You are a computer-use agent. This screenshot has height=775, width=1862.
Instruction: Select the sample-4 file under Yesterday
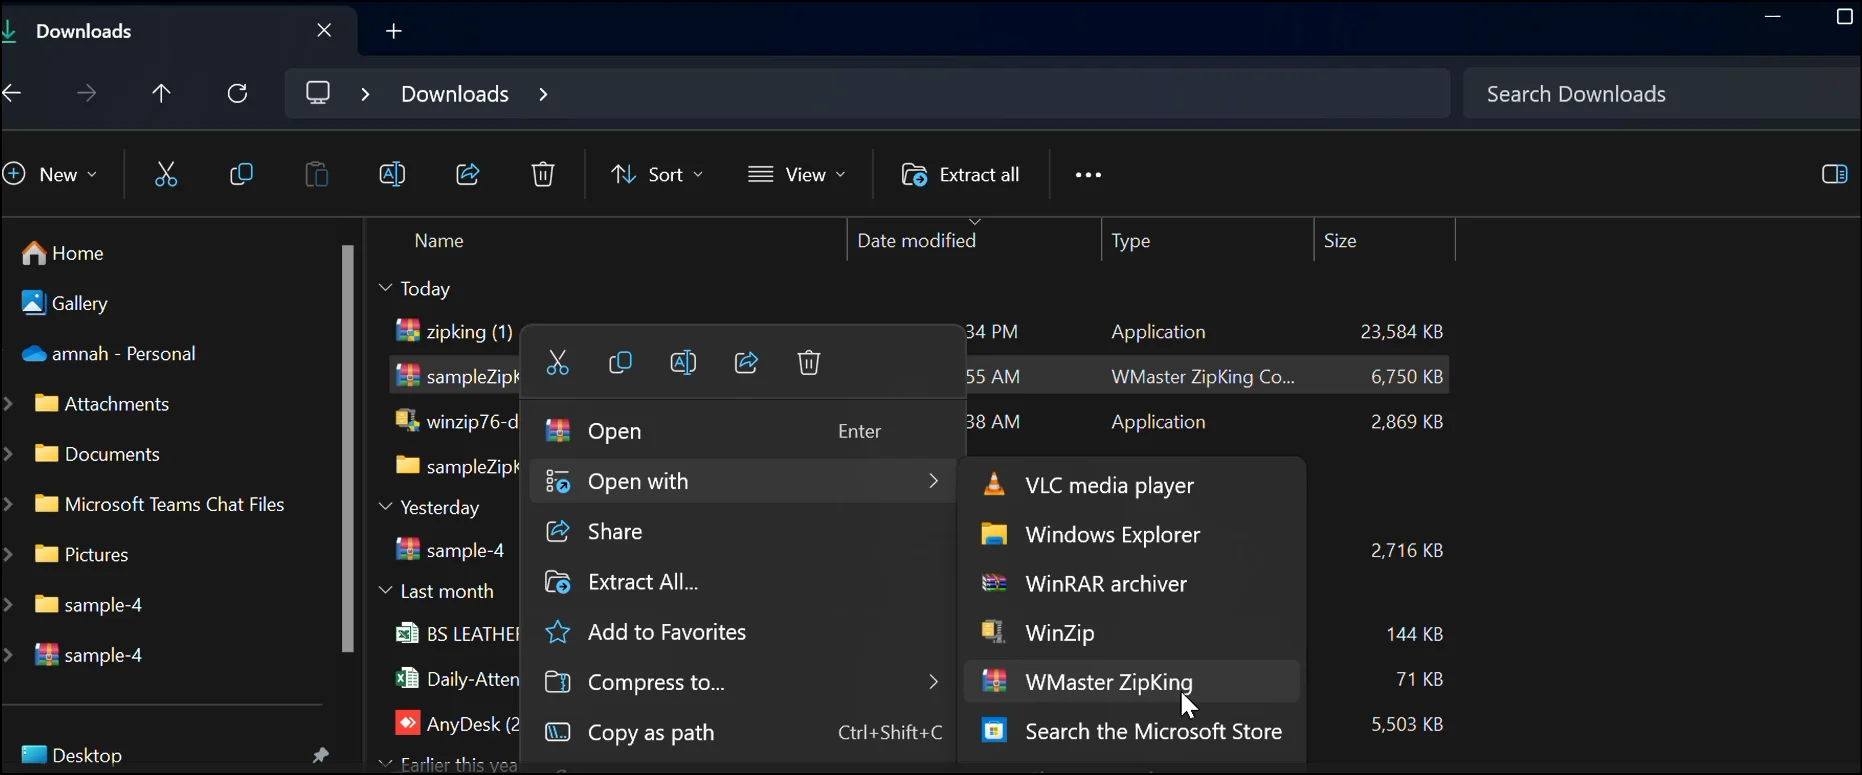[x=450, y=551]
